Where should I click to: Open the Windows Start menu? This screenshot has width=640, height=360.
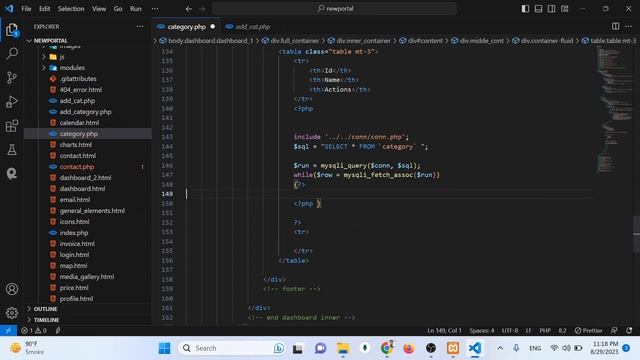pos(164,348)
